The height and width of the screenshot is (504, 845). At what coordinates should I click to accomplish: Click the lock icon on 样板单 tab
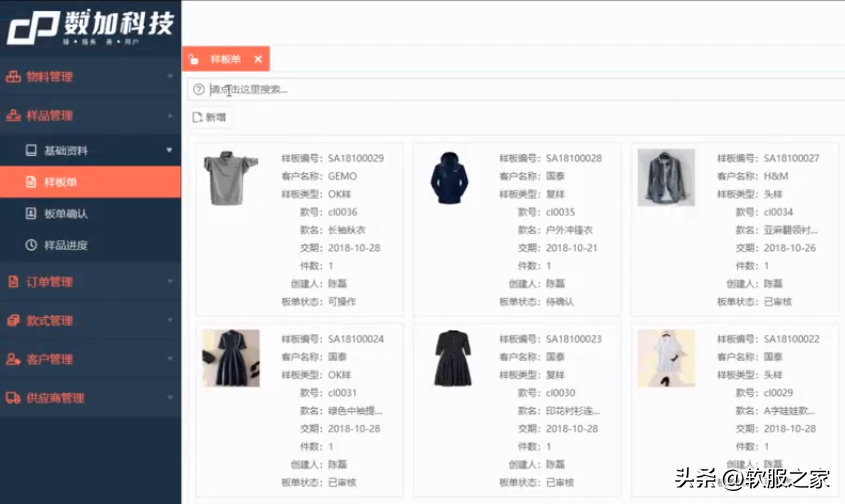(194, 60)
